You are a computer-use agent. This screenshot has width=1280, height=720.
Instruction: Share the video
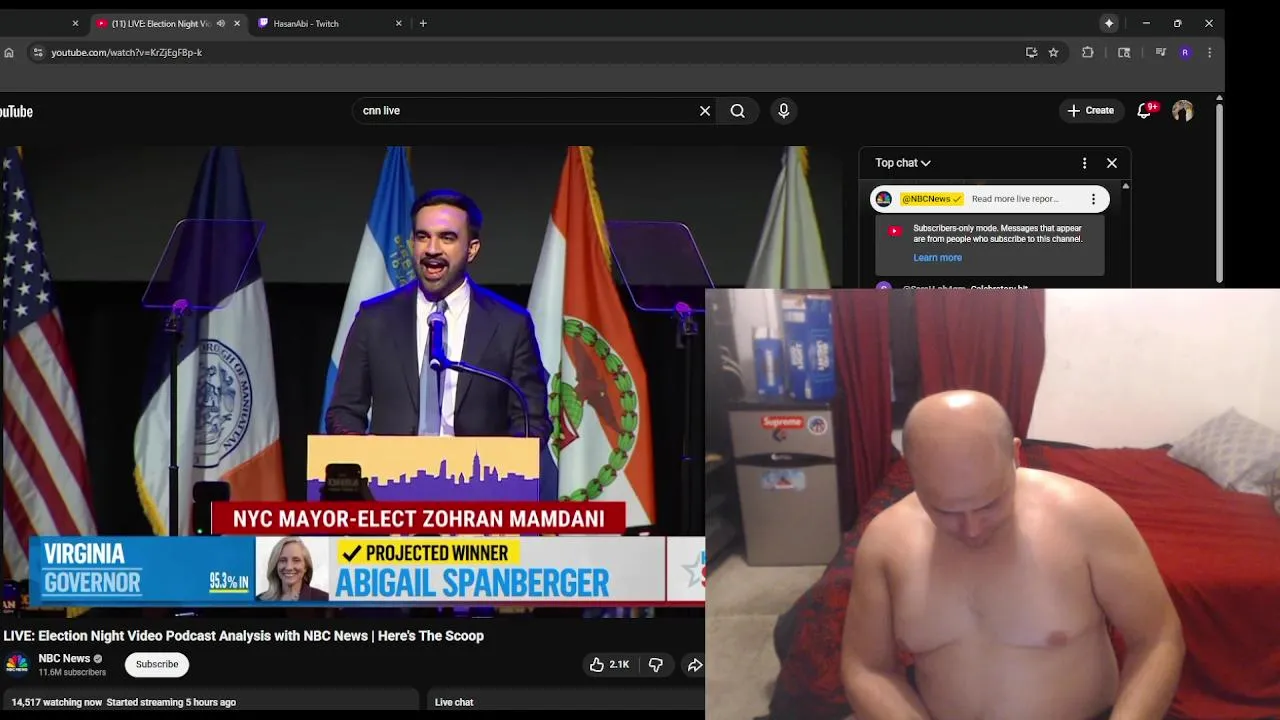pos(694,664)
